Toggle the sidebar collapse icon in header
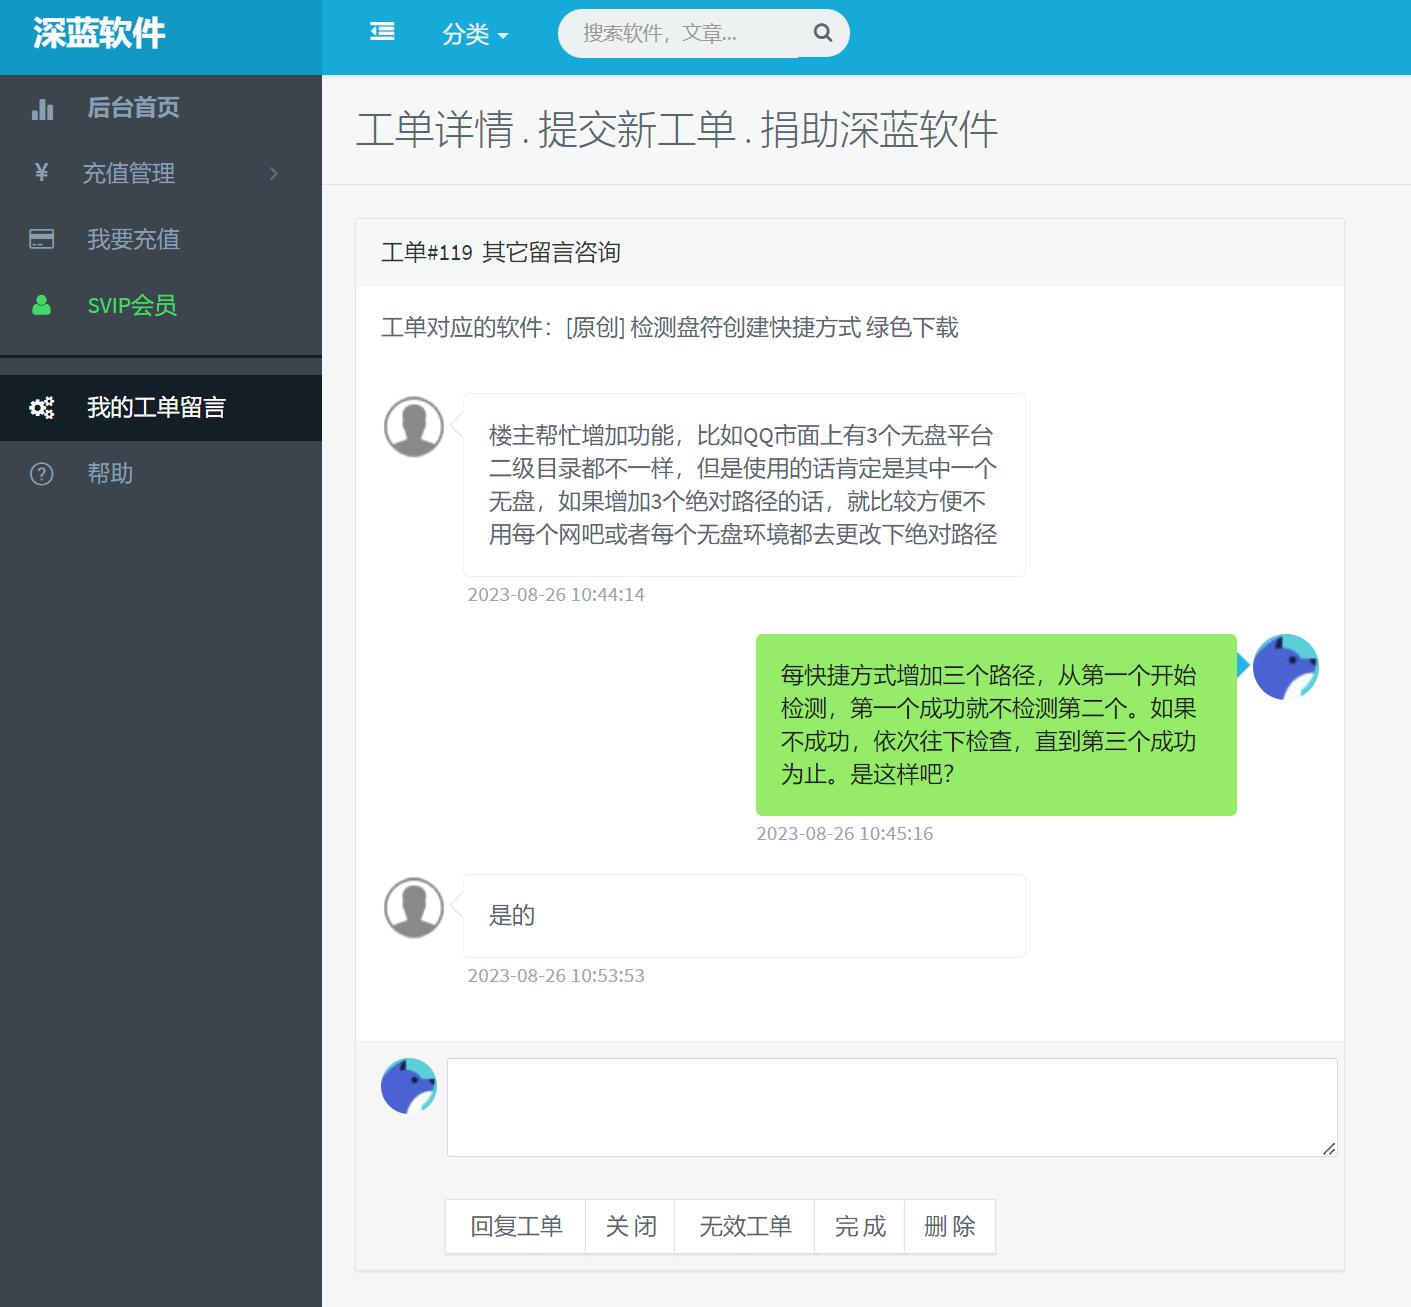 [x=382, y=33]
